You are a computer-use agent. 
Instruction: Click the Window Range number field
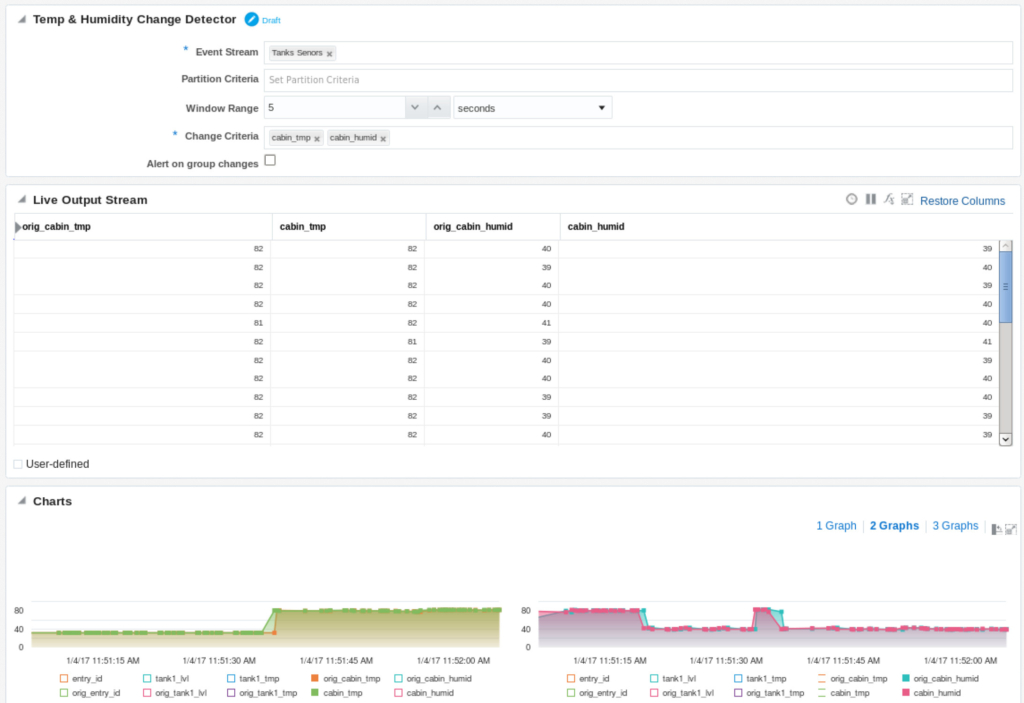(x=334, y=108)
